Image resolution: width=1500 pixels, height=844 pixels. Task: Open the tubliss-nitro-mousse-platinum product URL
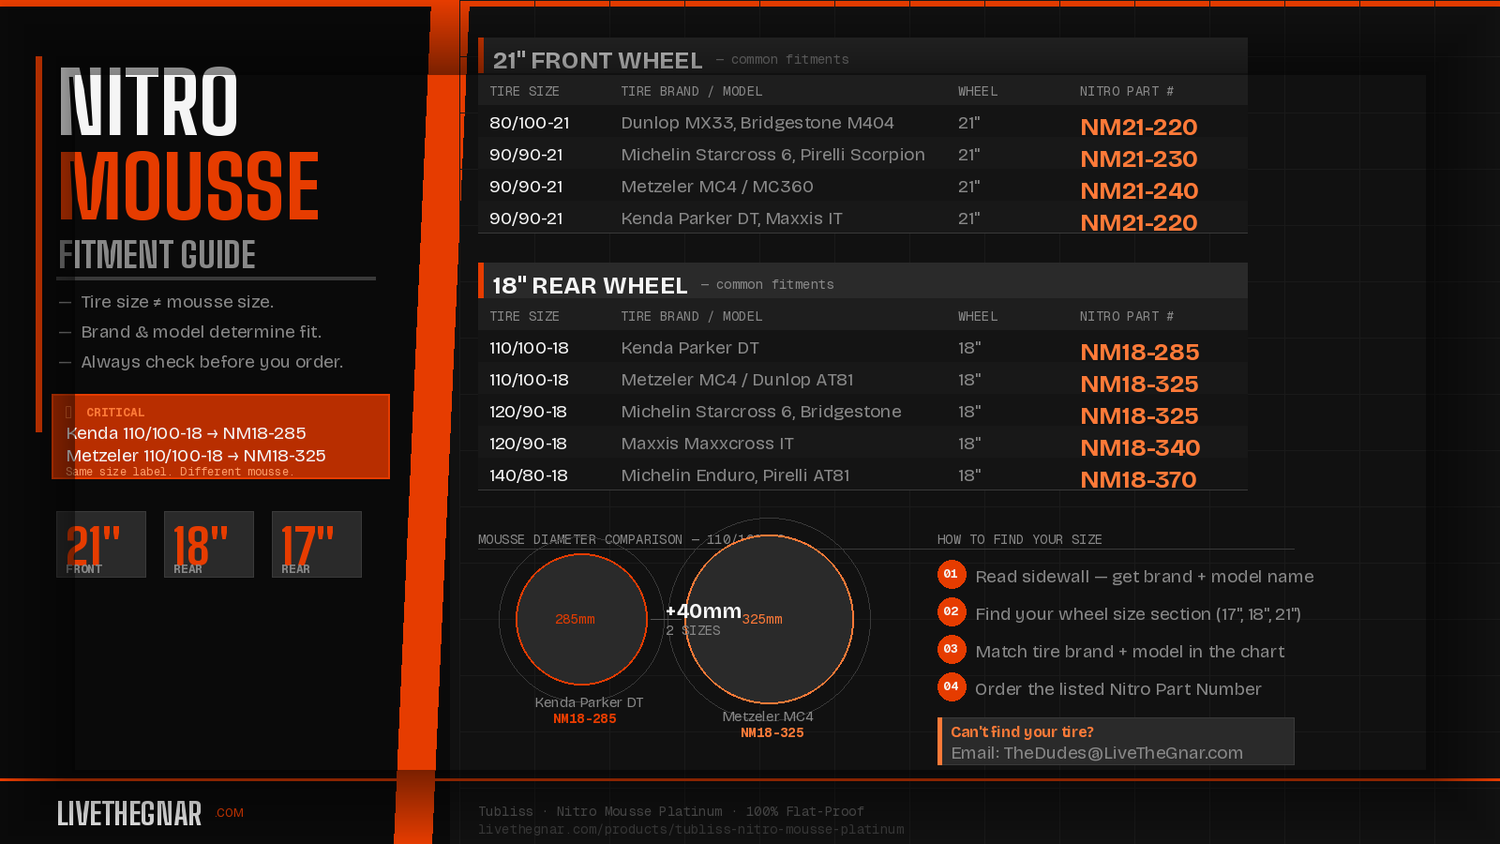pos(691,829)
